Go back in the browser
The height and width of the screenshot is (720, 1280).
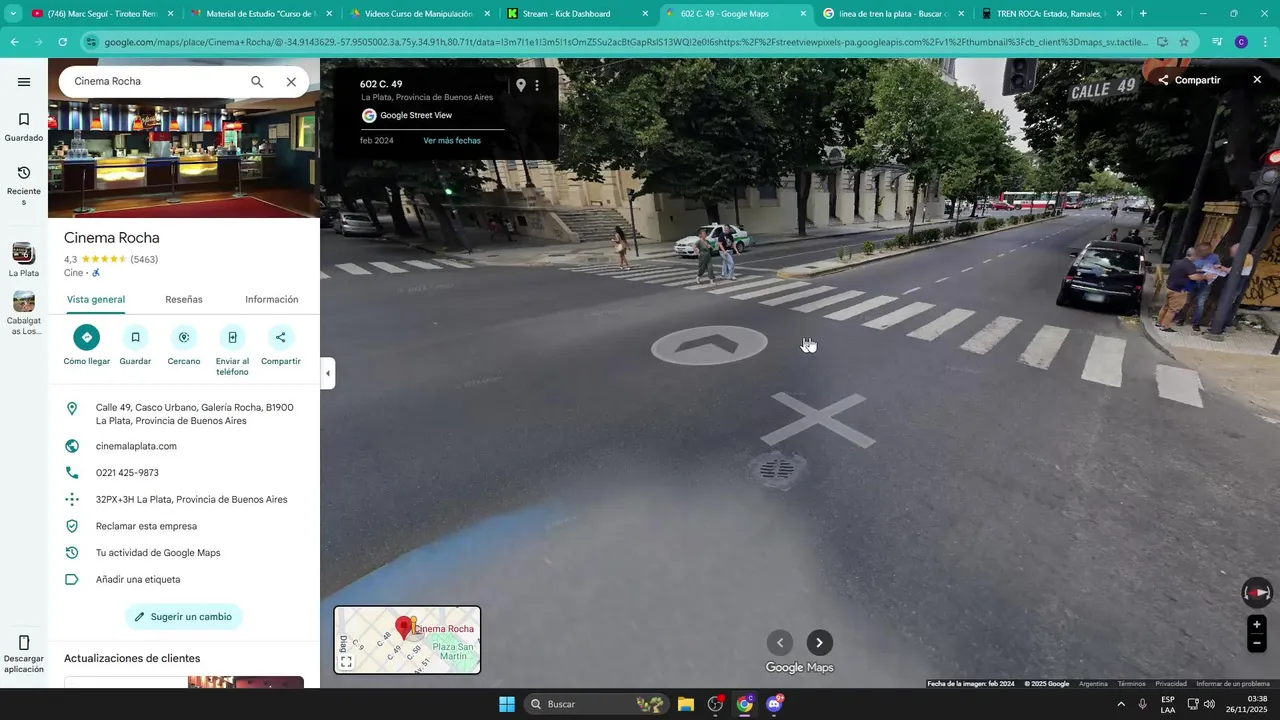[14, 42]
